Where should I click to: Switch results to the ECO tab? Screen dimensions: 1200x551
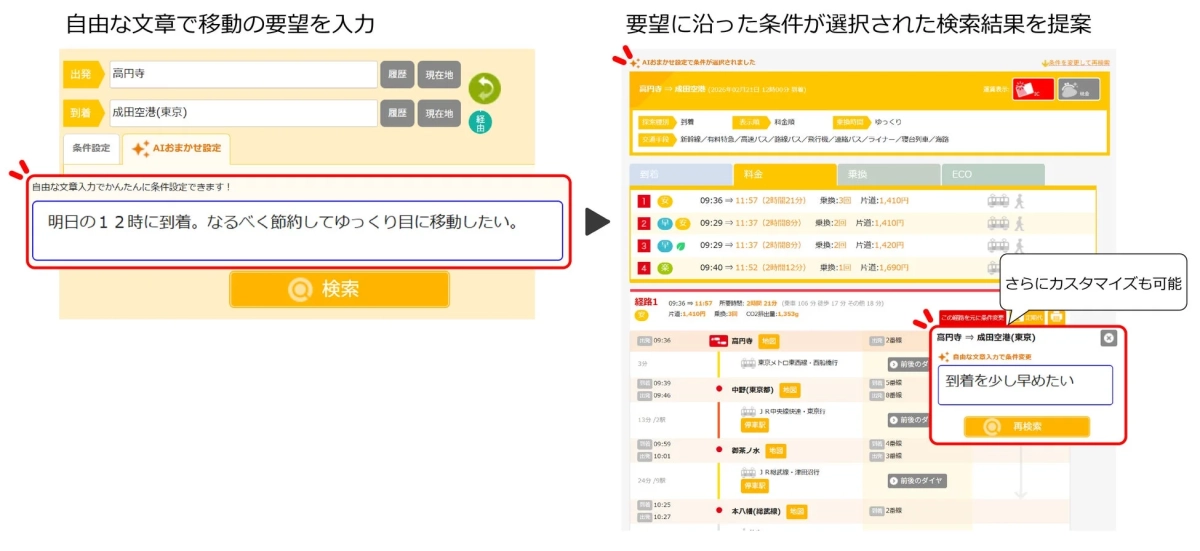point(992,174)
